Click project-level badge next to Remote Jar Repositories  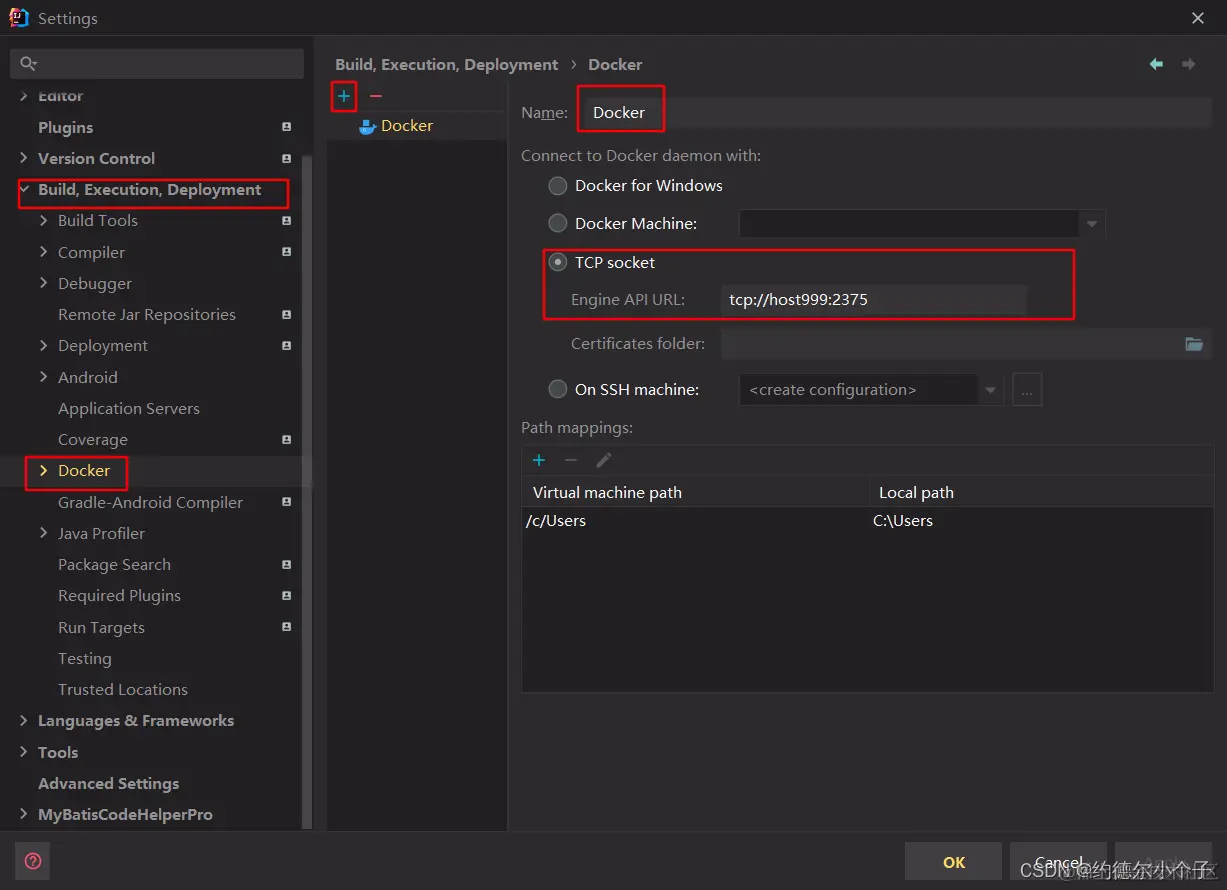(287, 314)
